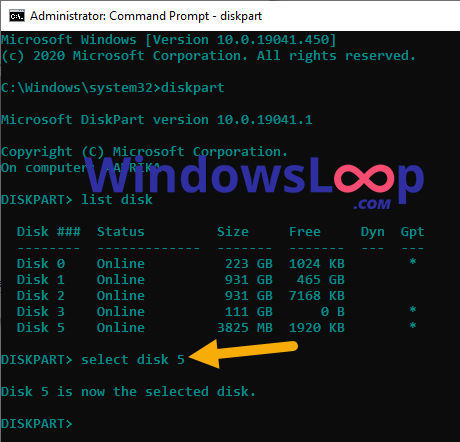
Task: Click the 'Disk 1' row label
Action: tap(41, 280)
